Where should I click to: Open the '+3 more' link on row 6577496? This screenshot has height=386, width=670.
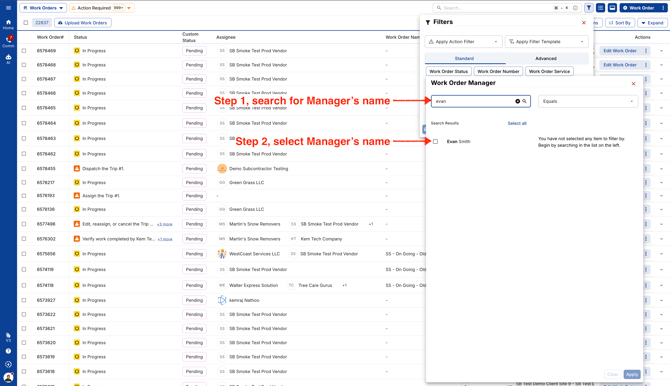(x=165, y=224)
